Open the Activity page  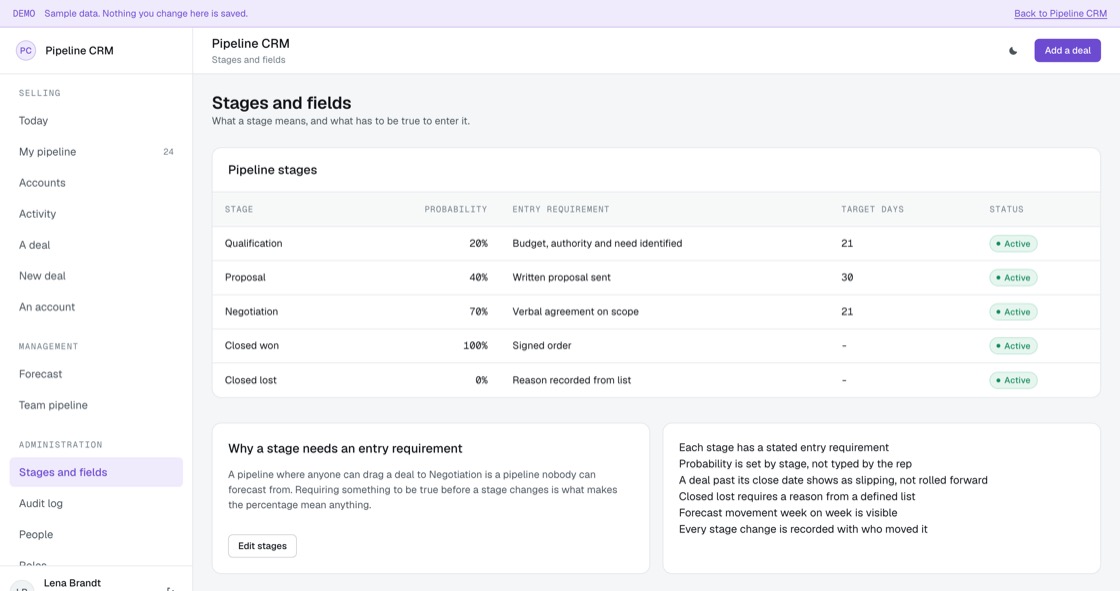[96, 214]
